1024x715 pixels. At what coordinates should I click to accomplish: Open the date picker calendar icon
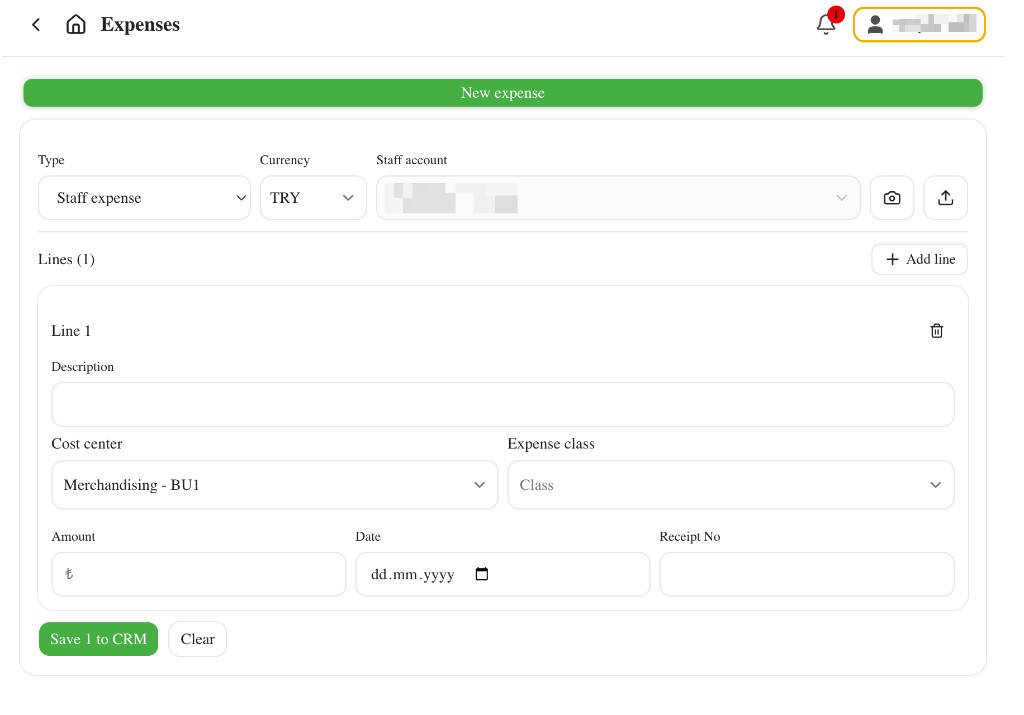pos(482,574)
